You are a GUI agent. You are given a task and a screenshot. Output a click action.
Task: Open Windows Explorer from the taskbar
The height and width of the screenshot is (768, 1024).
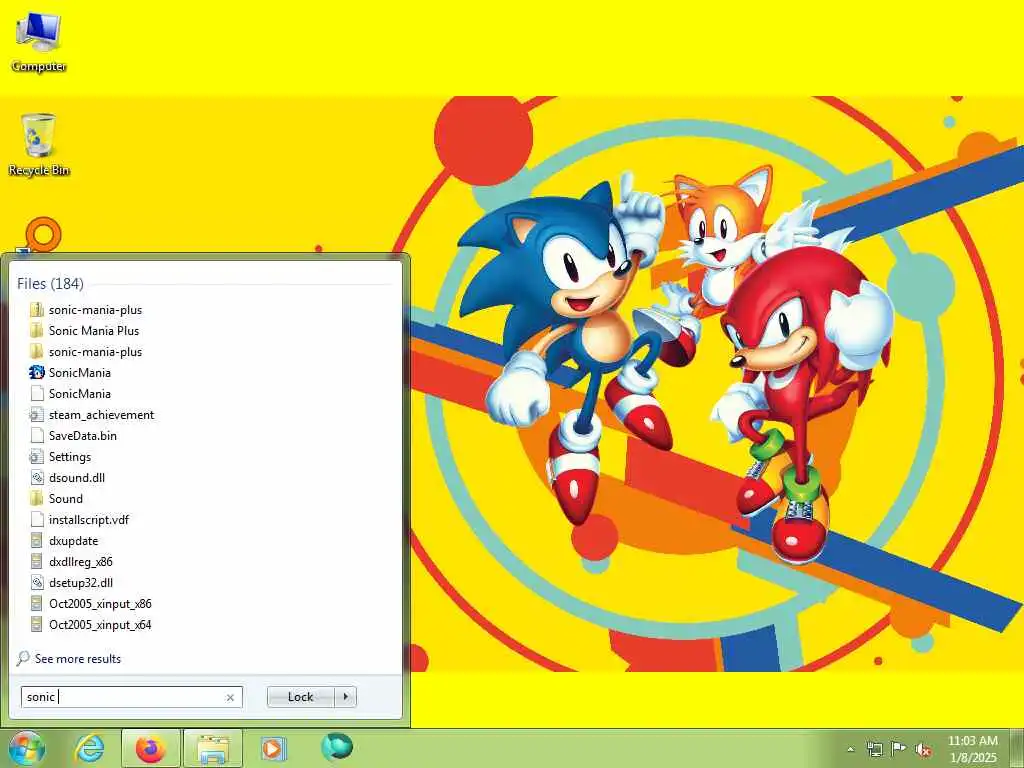coord(213,748)
